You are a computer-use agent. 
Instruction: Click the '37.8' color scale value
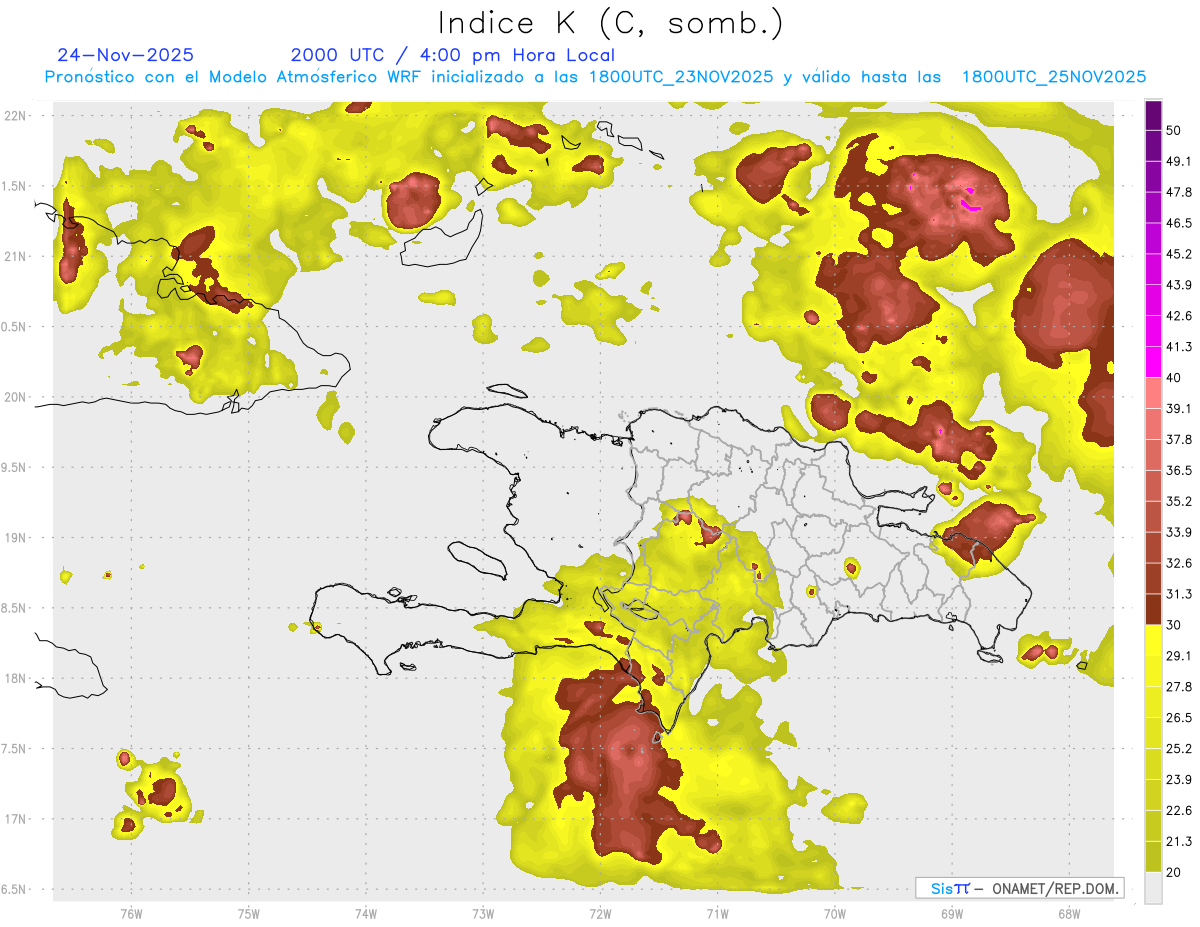(1179, 440)
